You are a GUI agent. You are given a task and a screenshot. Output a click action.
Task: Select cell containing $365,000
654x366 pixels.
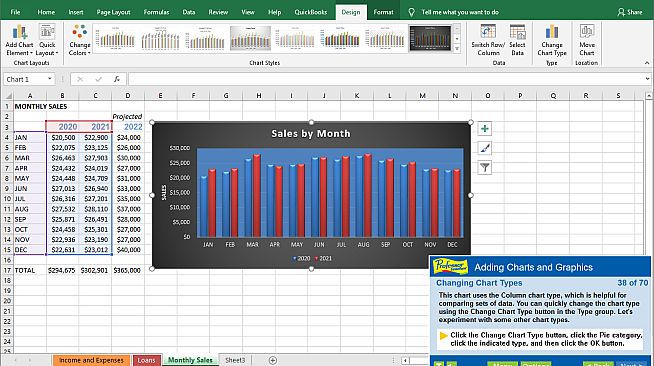(128, 270)
